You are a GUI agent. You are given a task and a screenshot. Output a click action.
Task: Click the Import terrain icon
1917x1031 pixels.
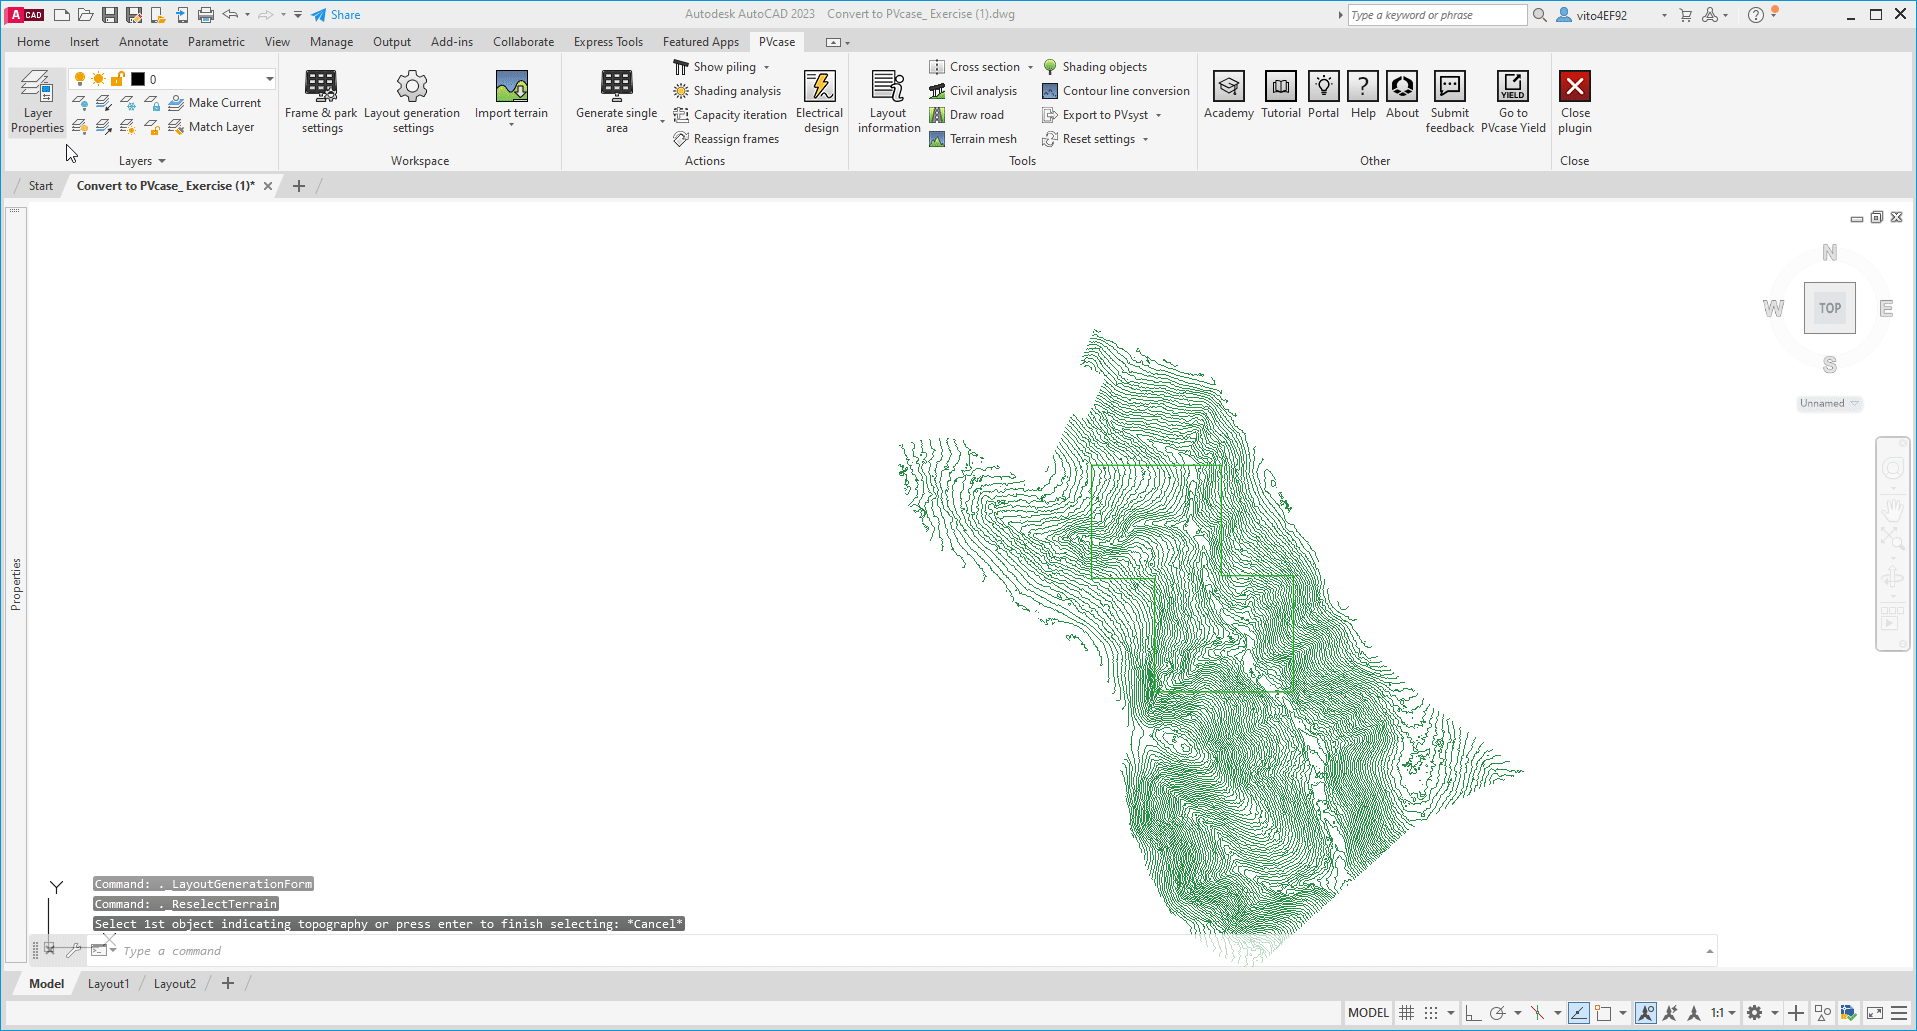tap(511, 87)
